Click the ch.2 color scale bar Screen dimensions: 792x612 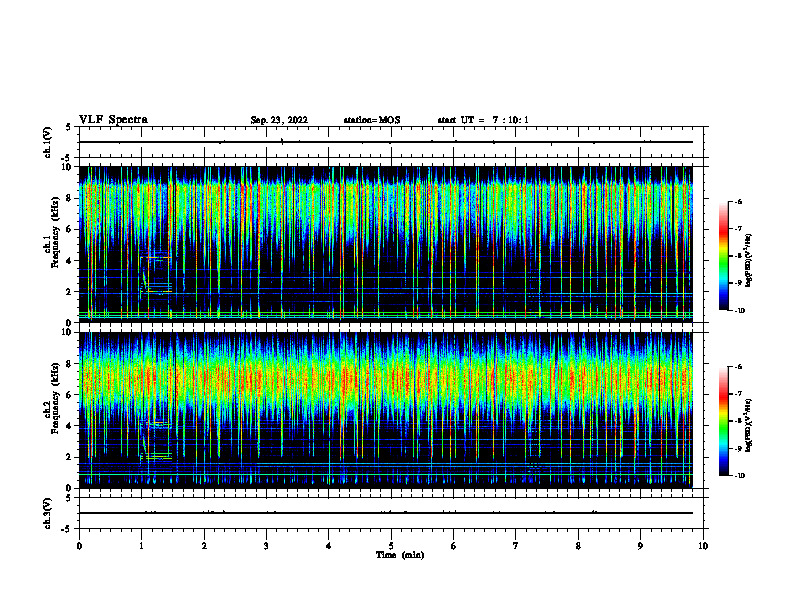click(x=723, y=421)
